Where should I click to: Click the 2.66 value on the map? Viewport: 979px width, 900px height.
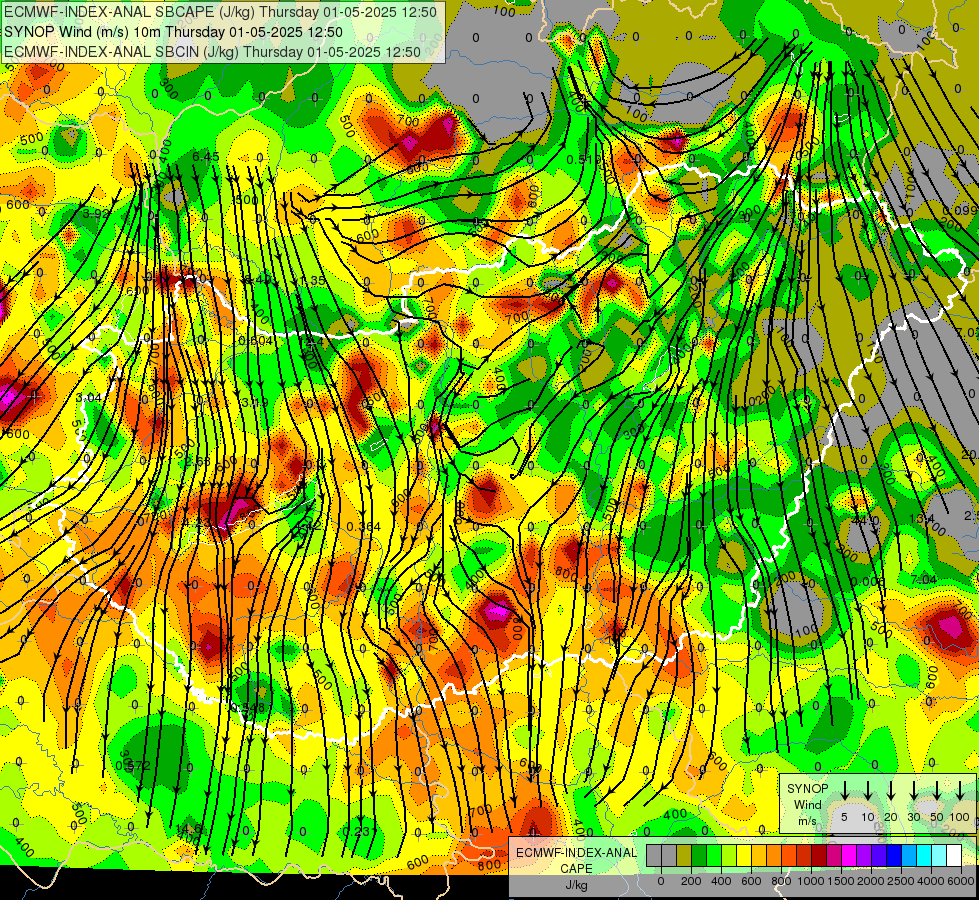click(198, 462)
